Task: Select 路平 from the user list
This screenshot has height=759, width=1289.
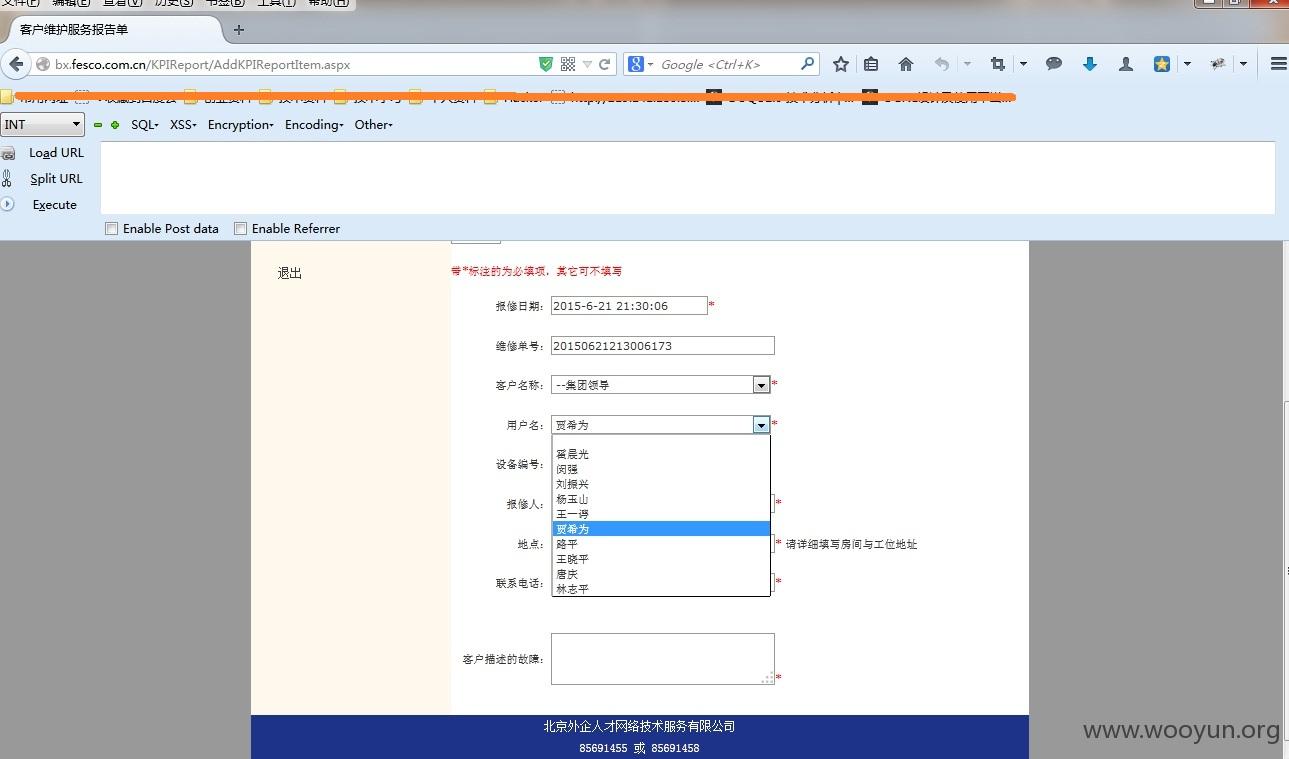Action: pyautogui.click(x=661, y=544)
